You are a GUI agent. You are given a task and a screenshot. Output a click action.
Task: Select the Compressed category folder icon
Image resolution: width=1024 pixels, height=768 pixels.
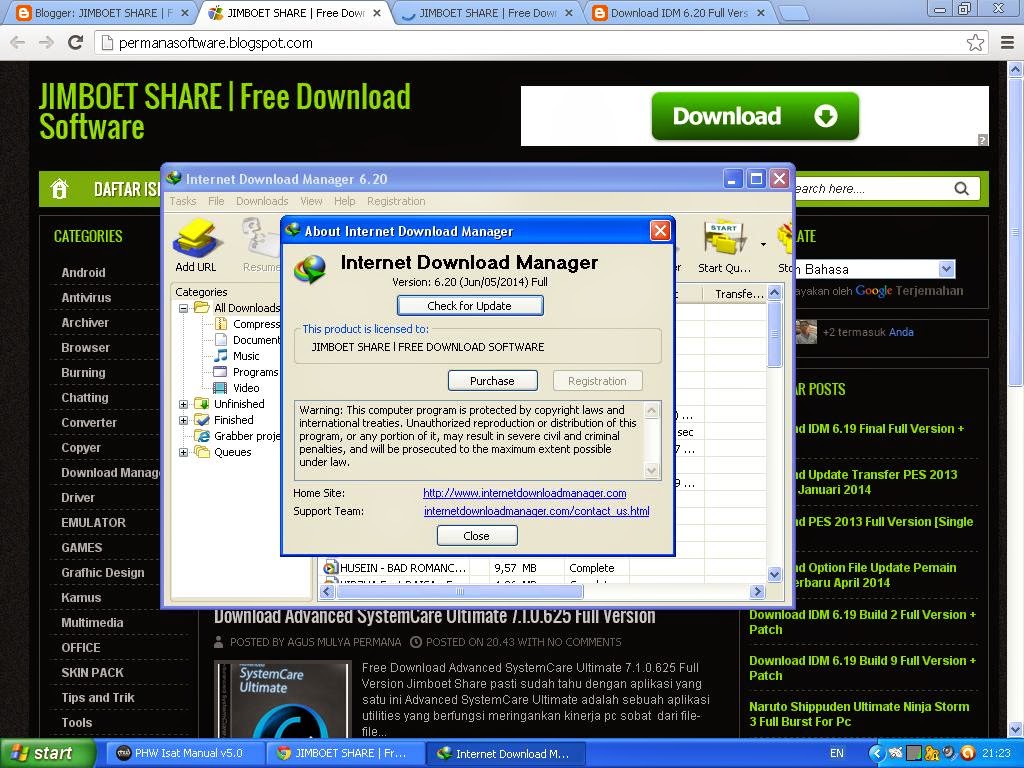tap(221, 323)
